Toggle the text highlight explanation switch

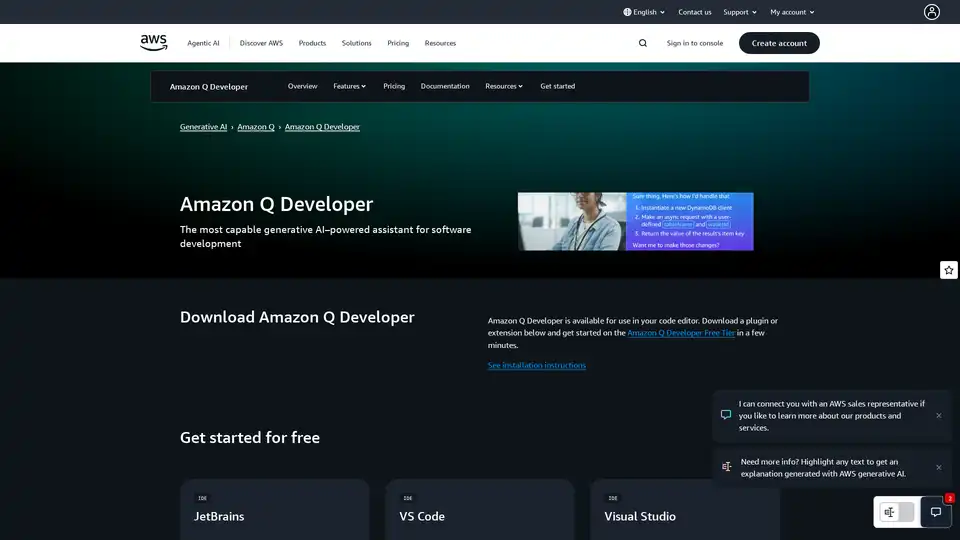coord(897,512)
